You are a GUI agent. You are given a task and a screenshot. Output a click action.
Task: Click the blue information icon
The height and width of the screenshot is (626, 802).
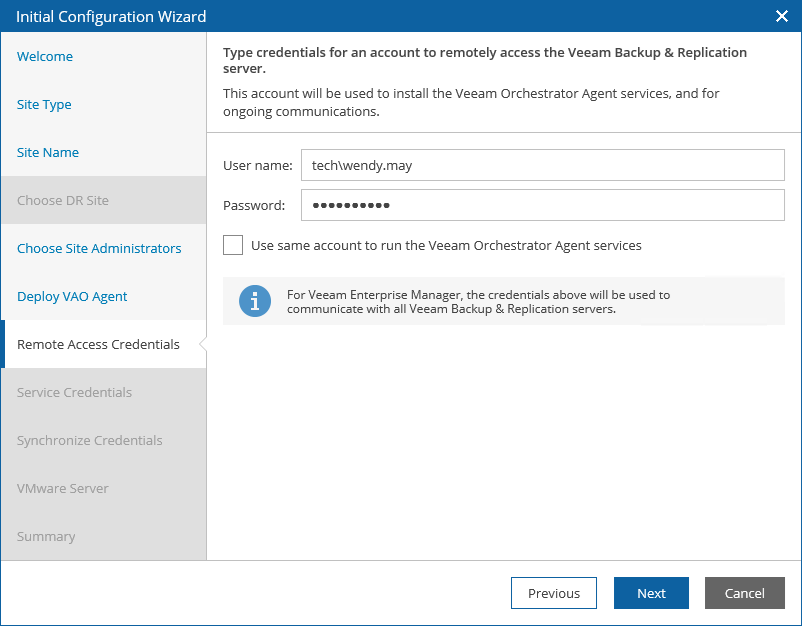(x=255, y=301)
